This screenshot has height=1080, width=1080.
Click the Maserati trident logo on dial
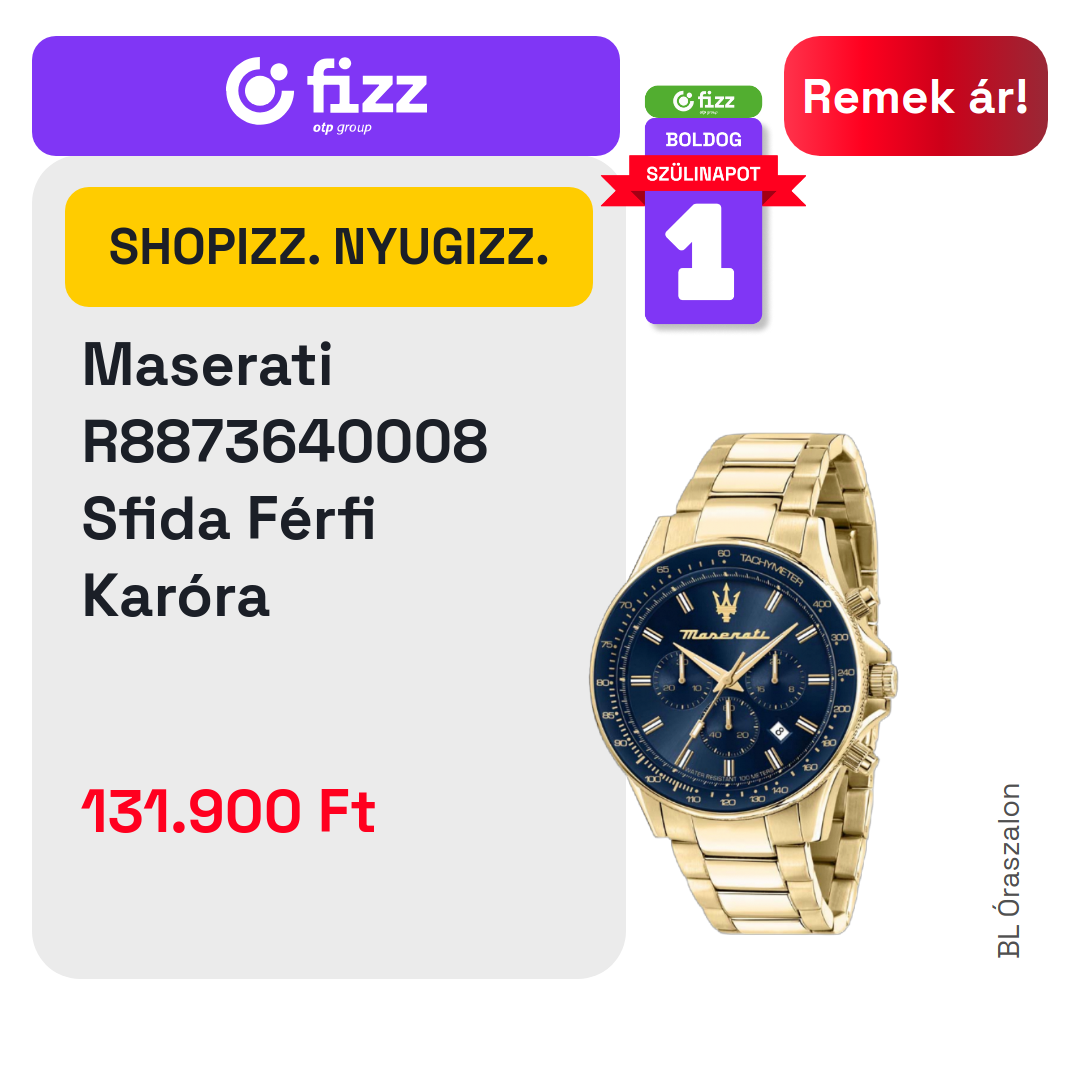click(725, 601)
